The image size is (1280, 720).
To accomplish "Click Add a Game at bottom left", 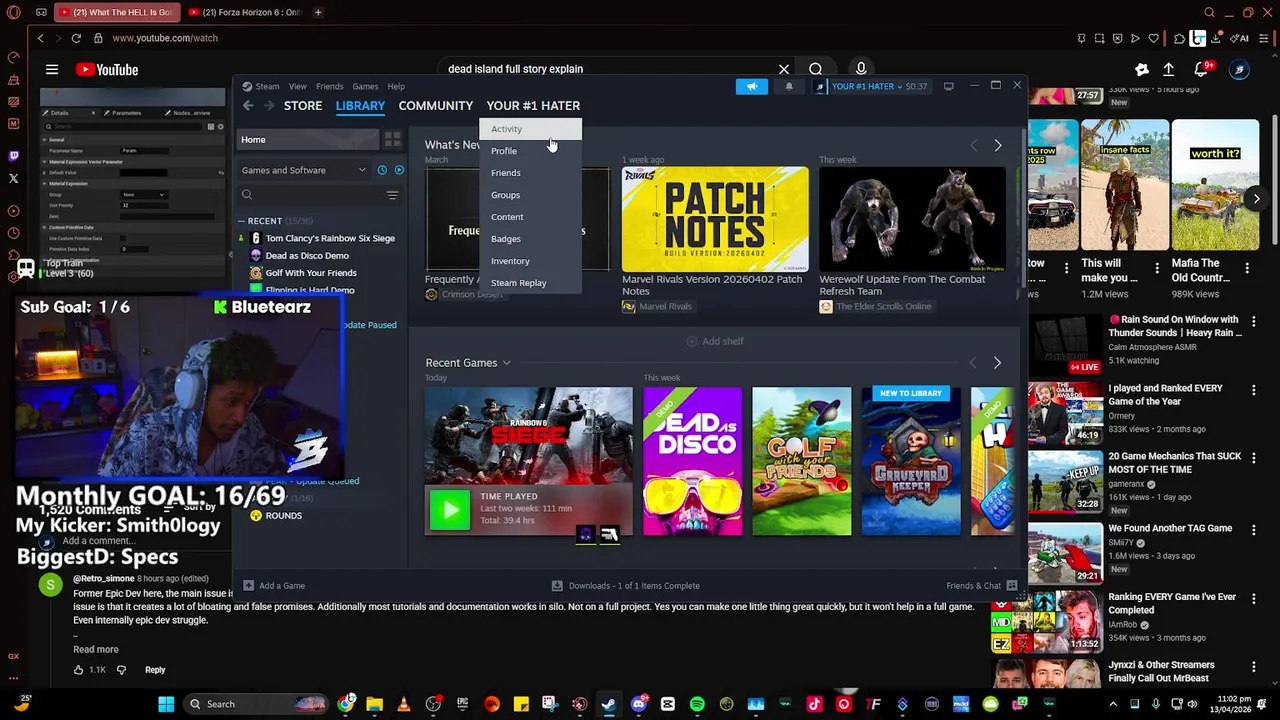I will pyautogui.click(x=273, y=586).
